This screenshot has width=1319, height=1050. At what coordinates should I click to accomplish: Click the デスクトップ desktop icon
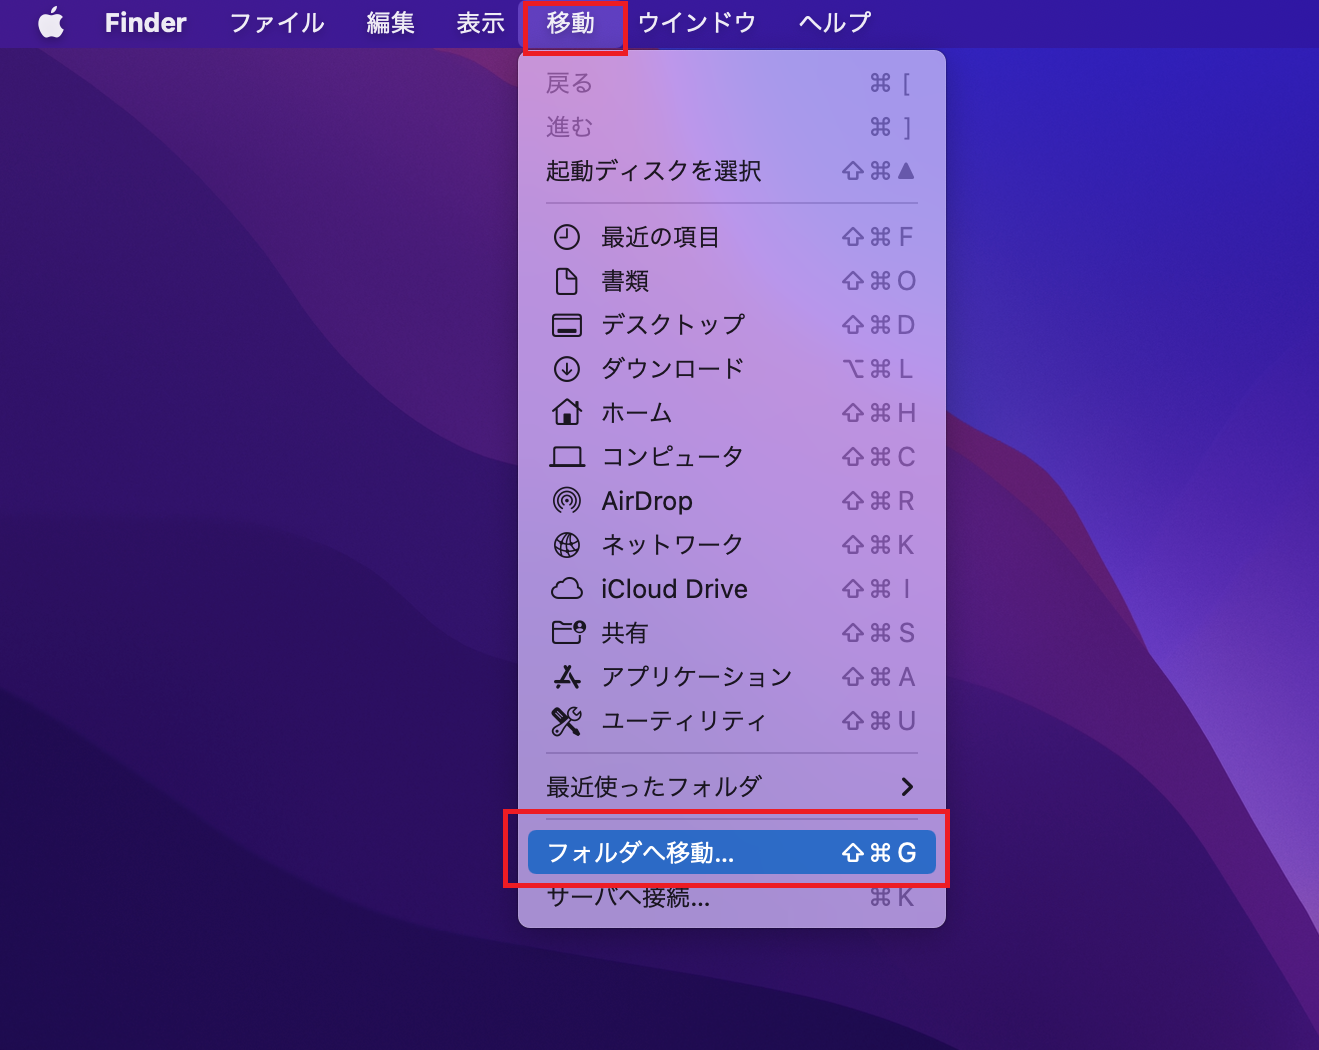tap(567, 325)
